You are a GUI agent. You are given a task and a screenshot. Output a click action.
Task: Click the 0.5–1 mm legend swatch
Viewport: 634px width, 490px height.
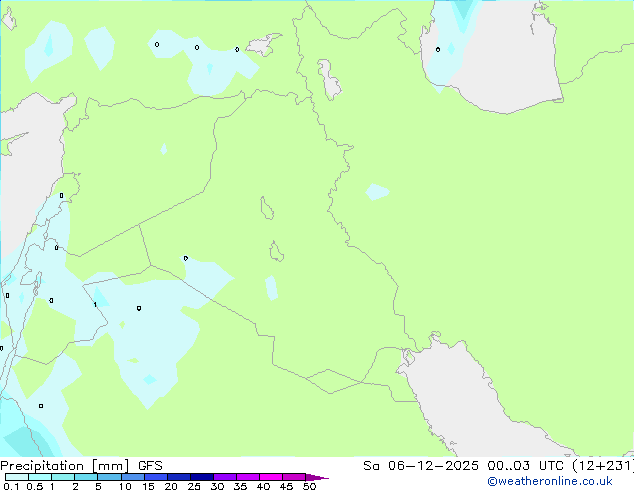[x=40, y=477]
